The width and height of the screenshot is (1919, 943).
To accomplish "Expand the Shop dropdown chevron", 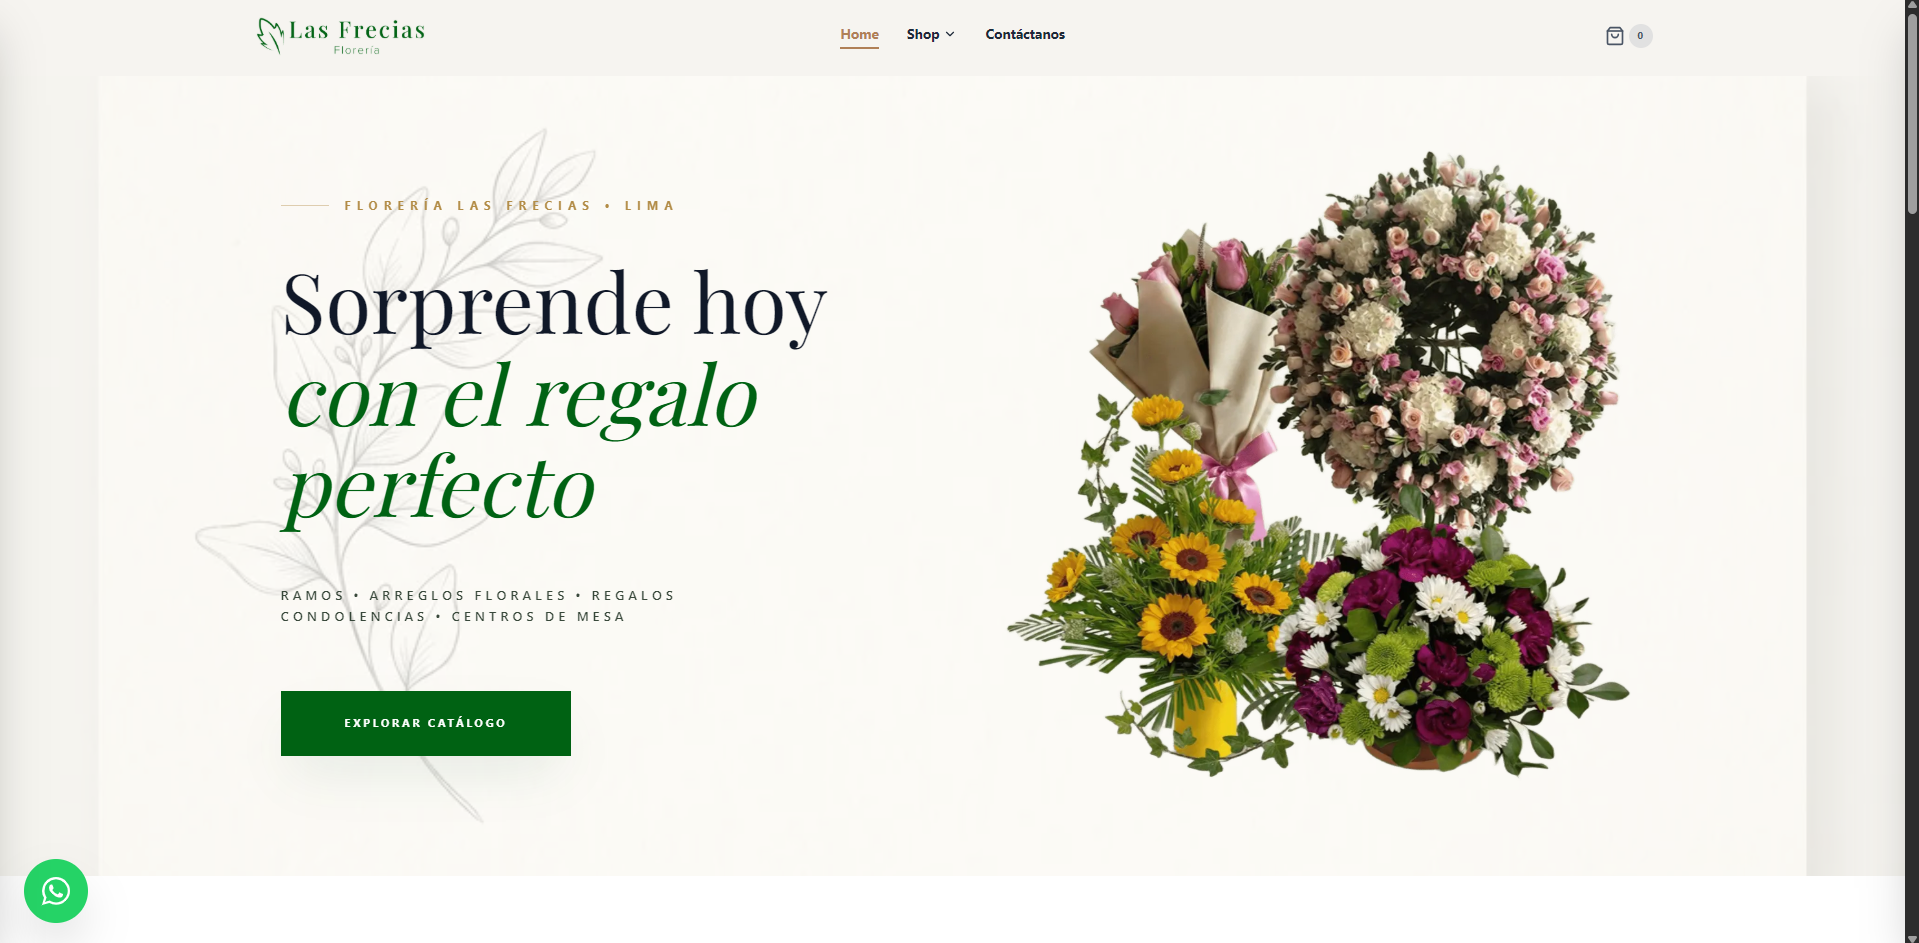I will [x=950, y=34].
